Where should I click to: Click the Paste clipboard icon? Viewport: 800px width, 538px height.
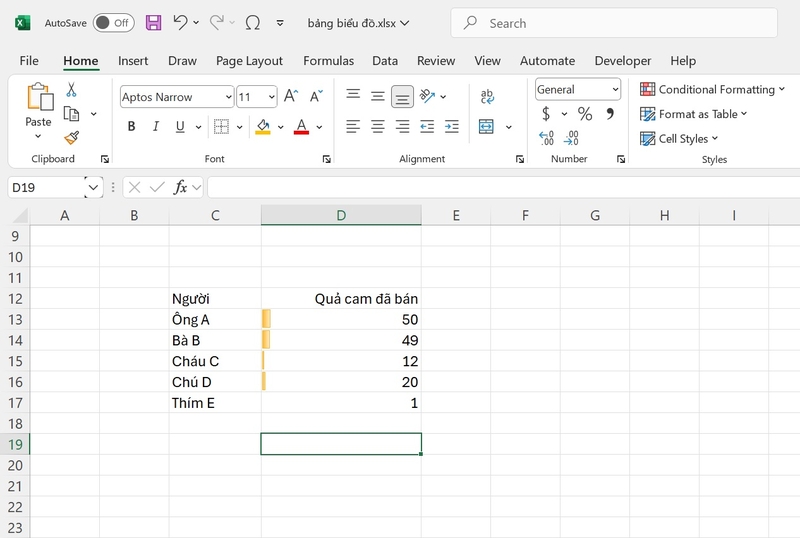coord(40,97)
